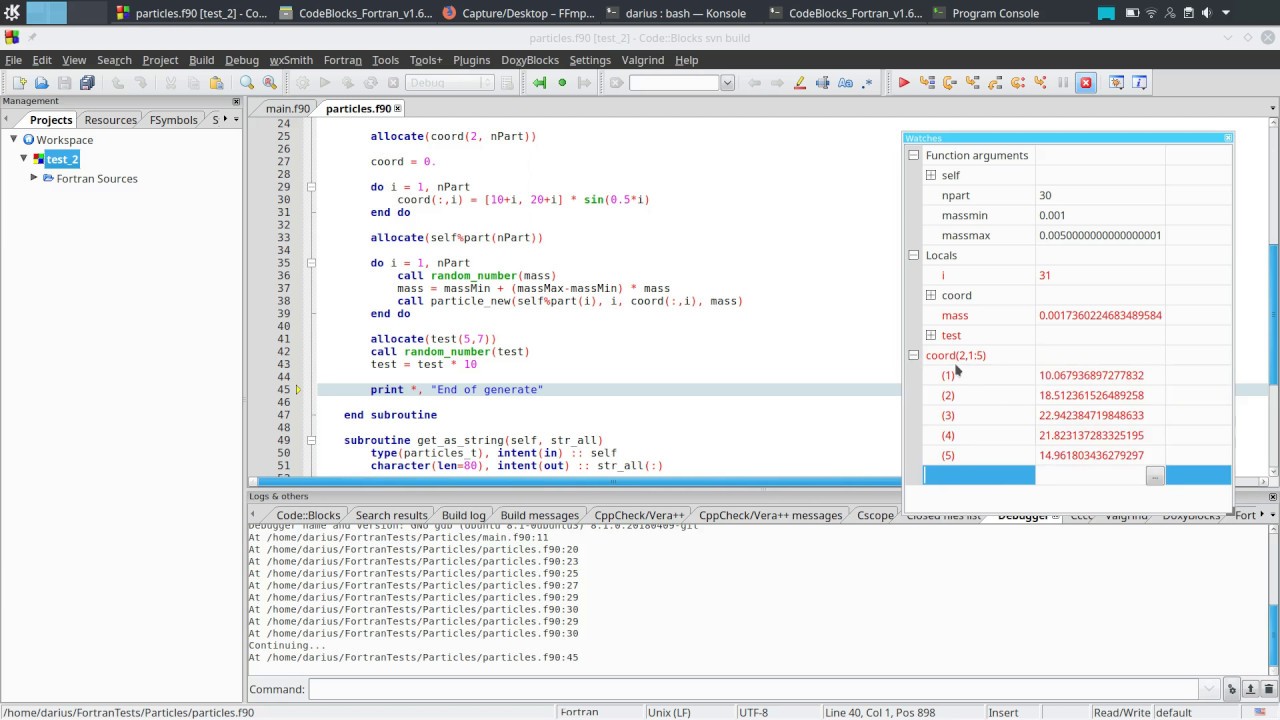Close the particles.f90 editor tab
Image resolution: width=1280 pixels, height=720 pixels.
(398, 108)
